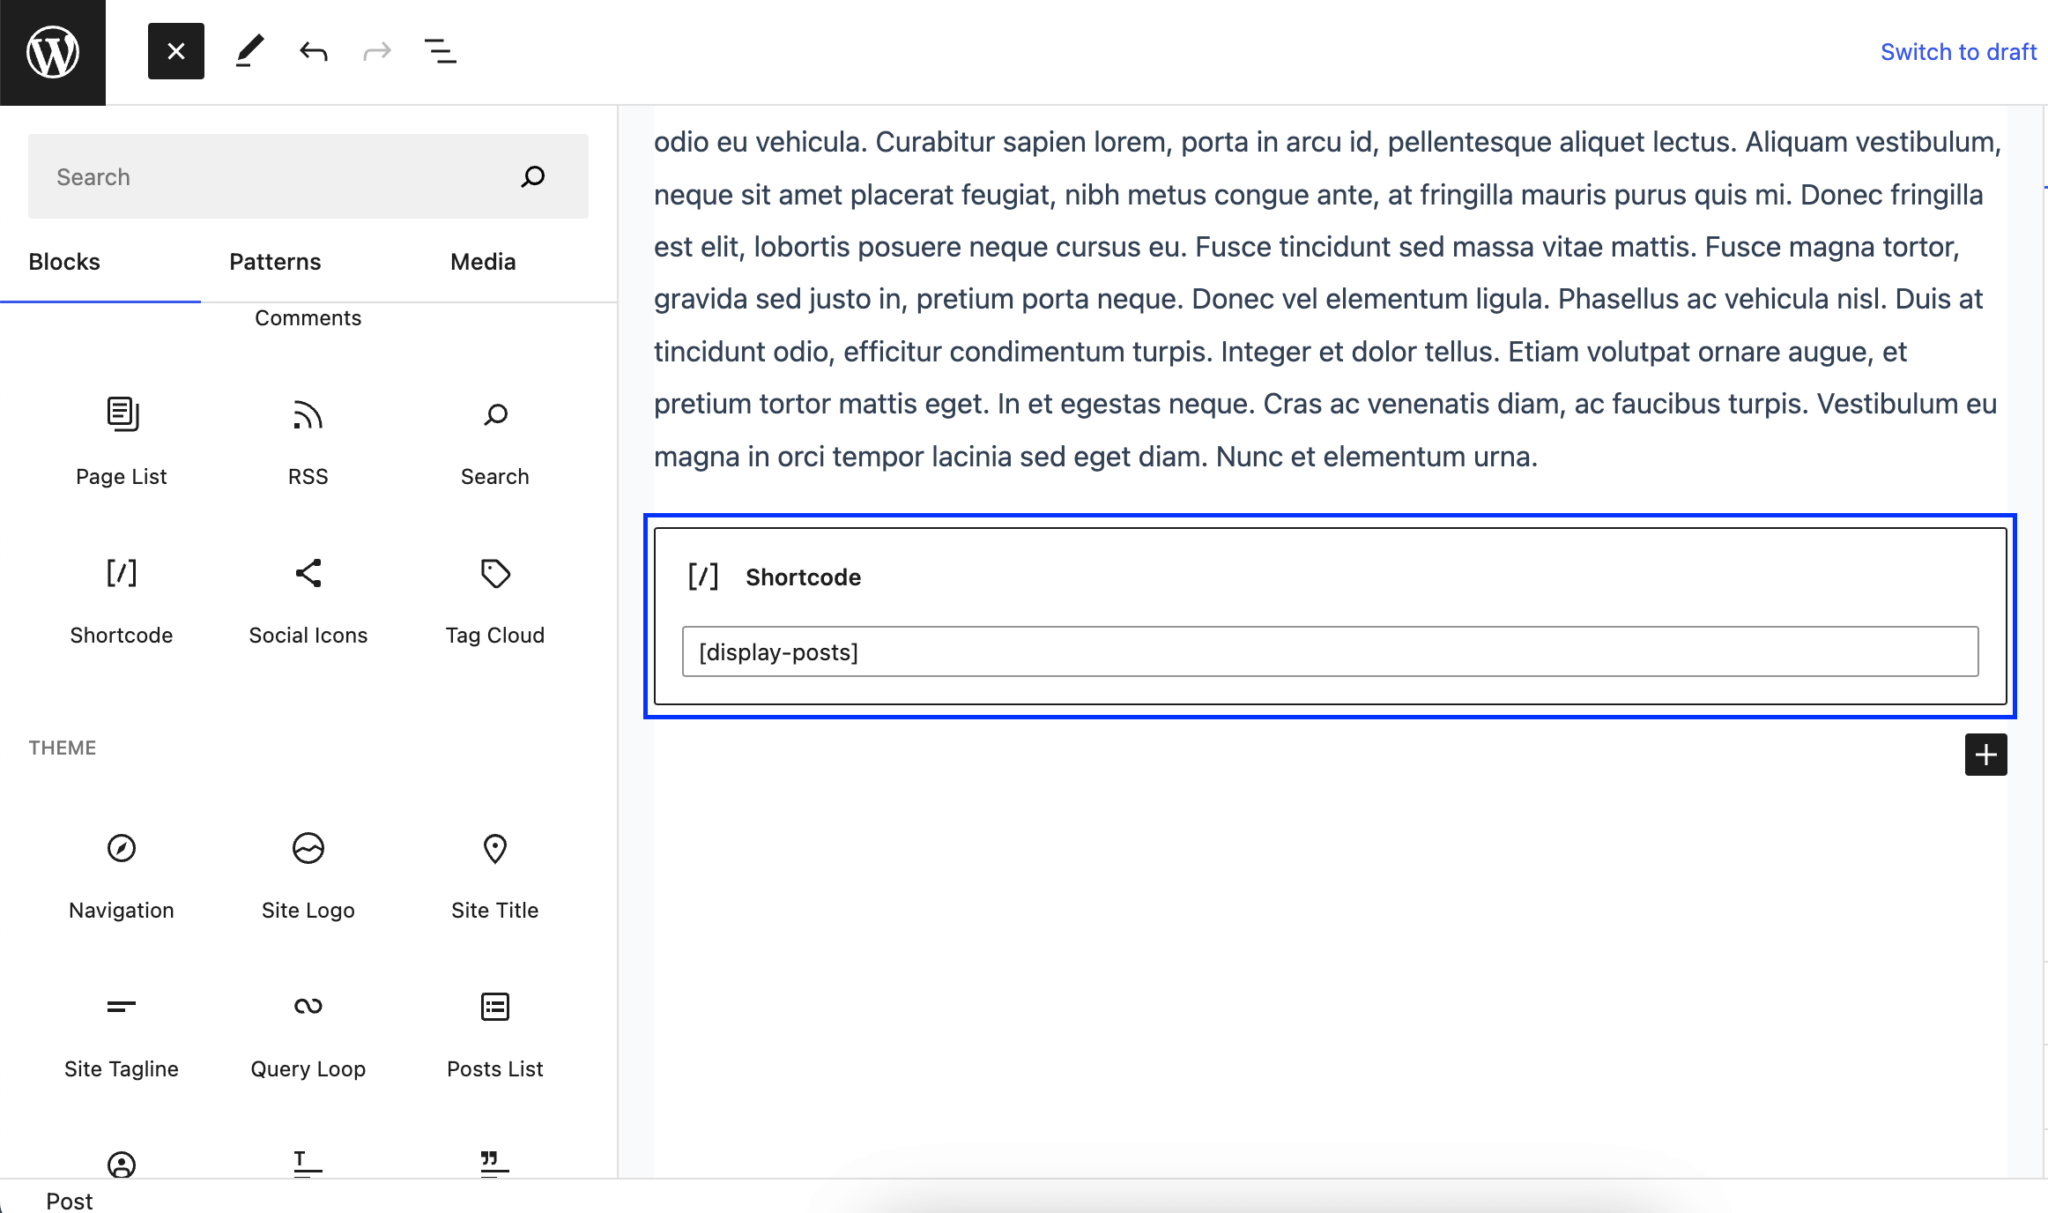Click the Shortcode block heading in editor
This screenshot has width=2048, height=1213.
(x=803, y=577)
